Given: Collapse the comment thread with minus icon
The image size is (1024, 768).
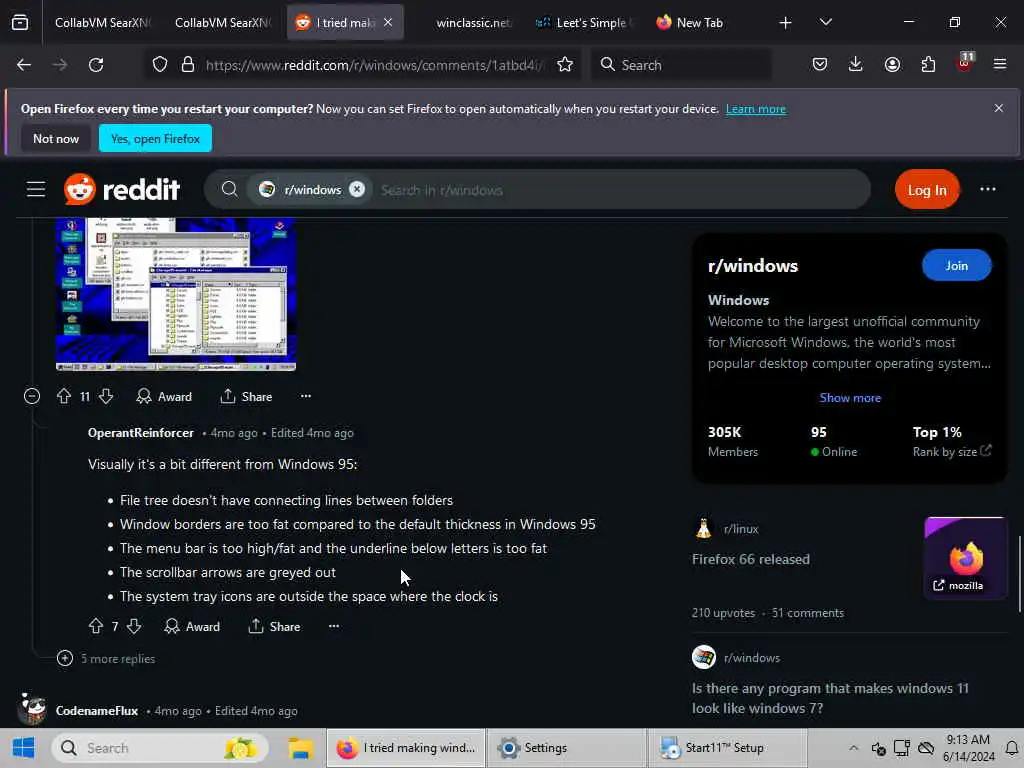Looking at the screenshot, I should tap(32, 396).
